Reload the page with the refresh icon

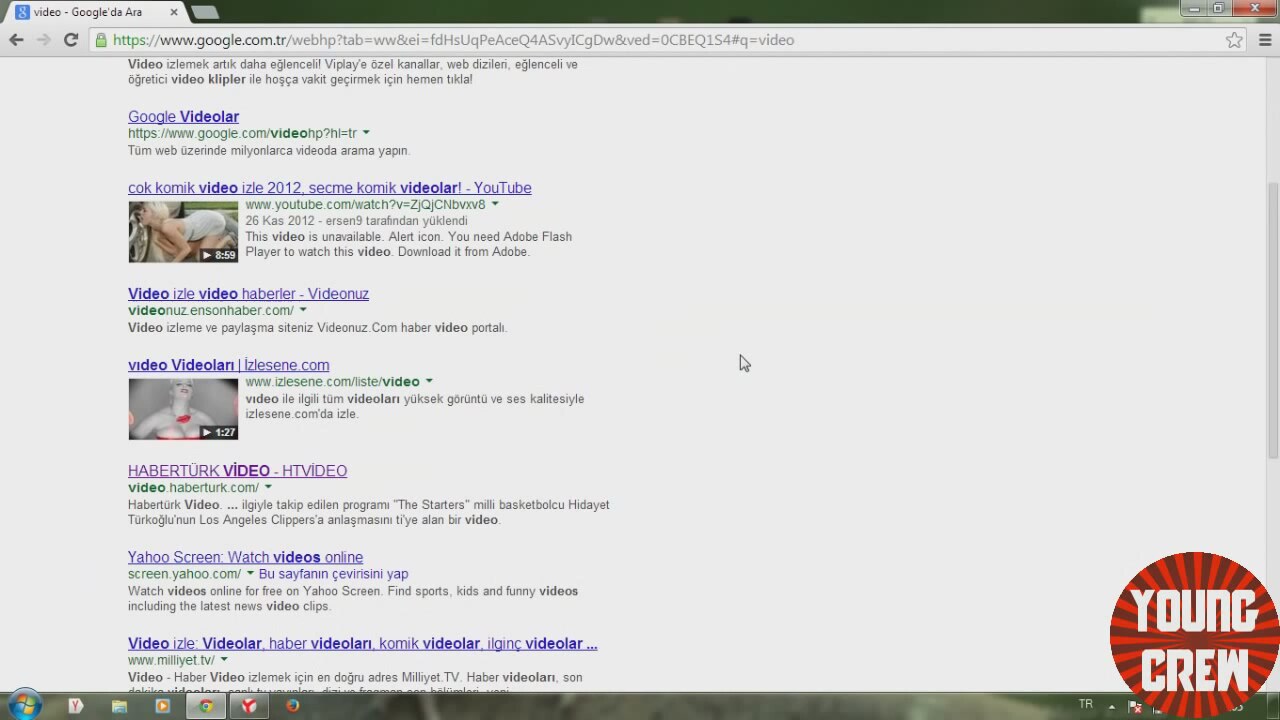70,40
